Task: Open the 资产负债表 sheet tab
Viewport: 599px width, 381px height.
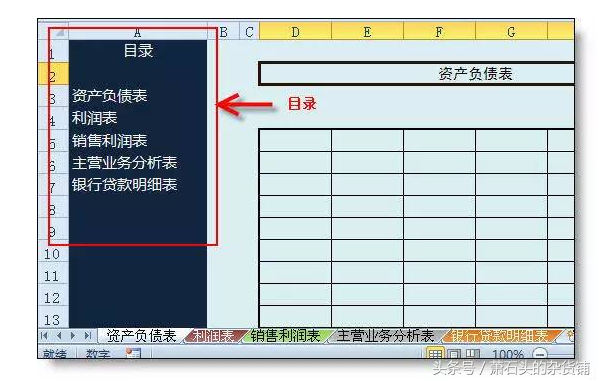Action: point(141,336)
